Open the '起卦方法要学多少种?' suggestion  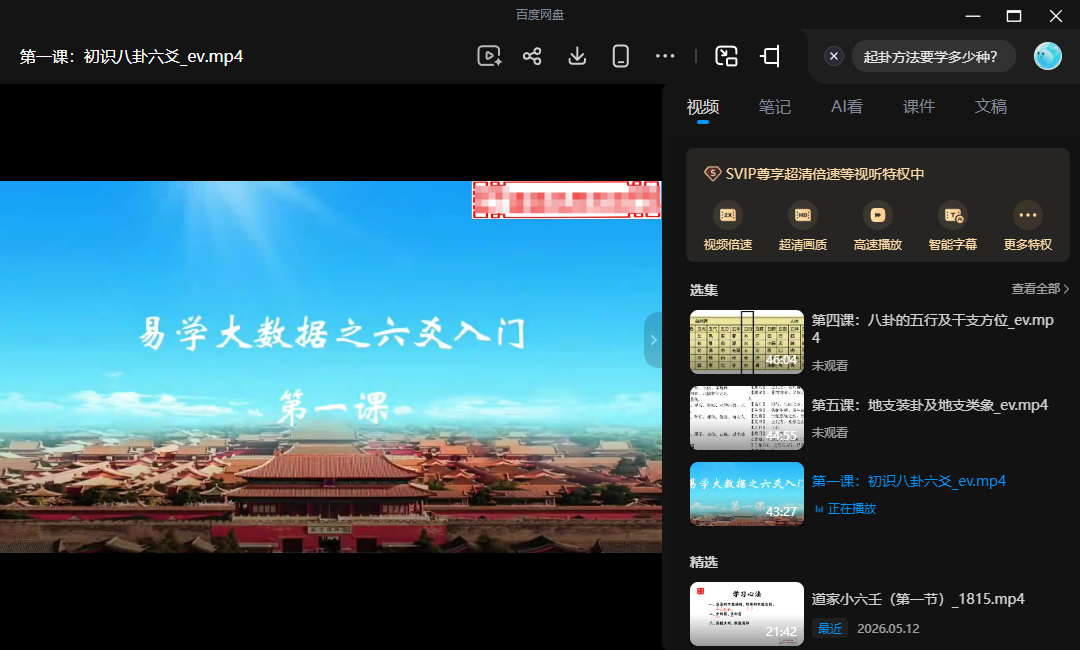pos(931,56)
